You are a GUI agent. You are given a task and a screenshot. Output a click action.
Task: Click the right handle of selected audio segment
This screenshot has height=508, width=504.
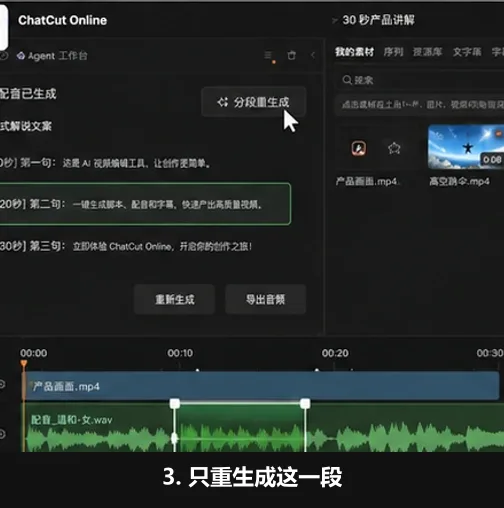coord(305,403)
